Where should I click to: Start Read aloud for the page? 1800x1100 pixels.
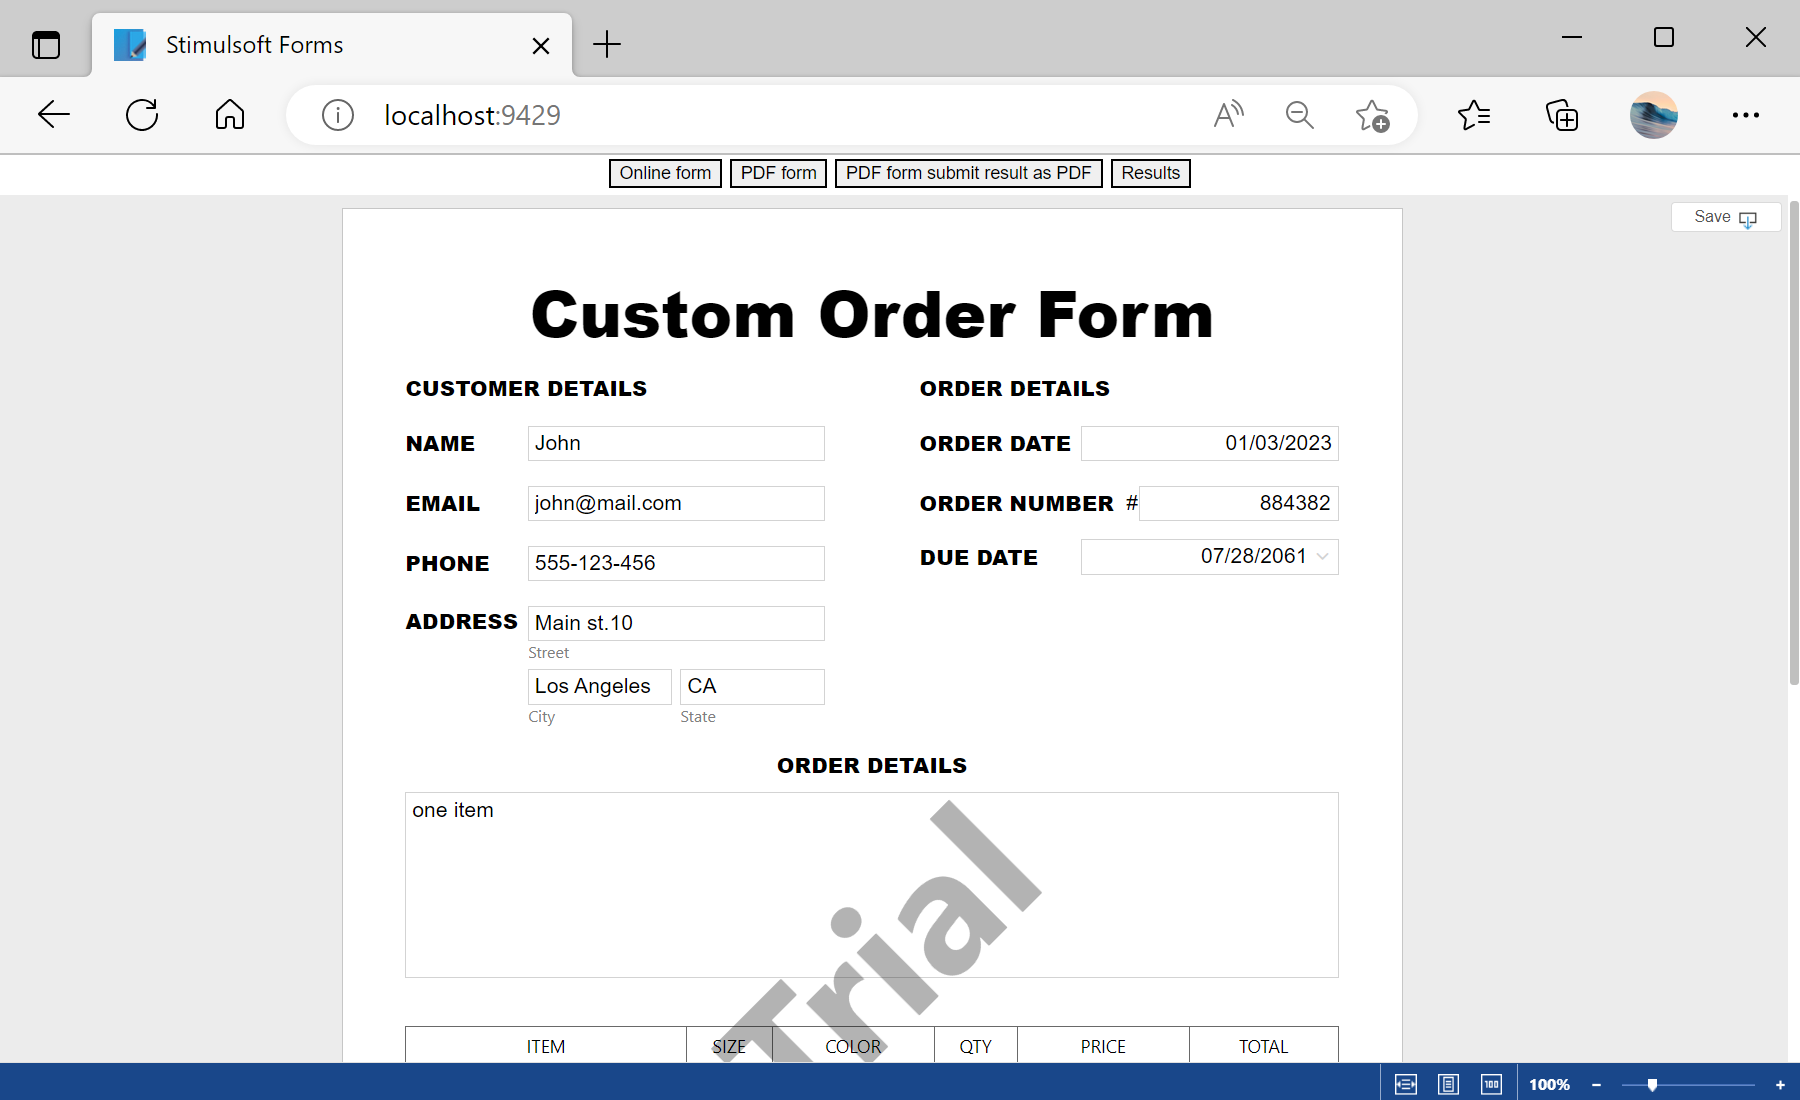coord(1228,114)
